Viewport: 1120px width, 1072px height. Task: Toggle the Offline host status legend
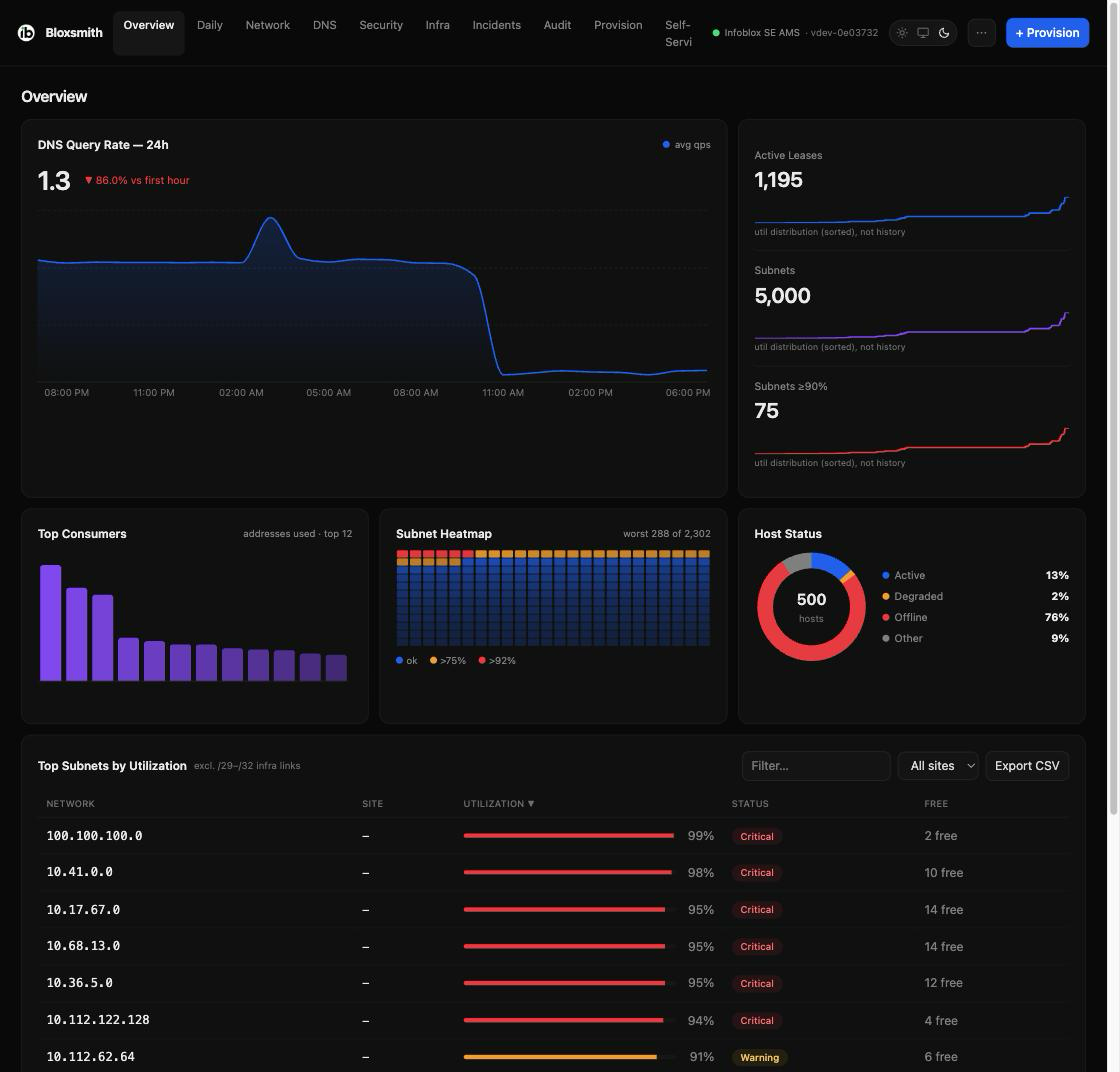pyautogui.click(x=905, y=617)
